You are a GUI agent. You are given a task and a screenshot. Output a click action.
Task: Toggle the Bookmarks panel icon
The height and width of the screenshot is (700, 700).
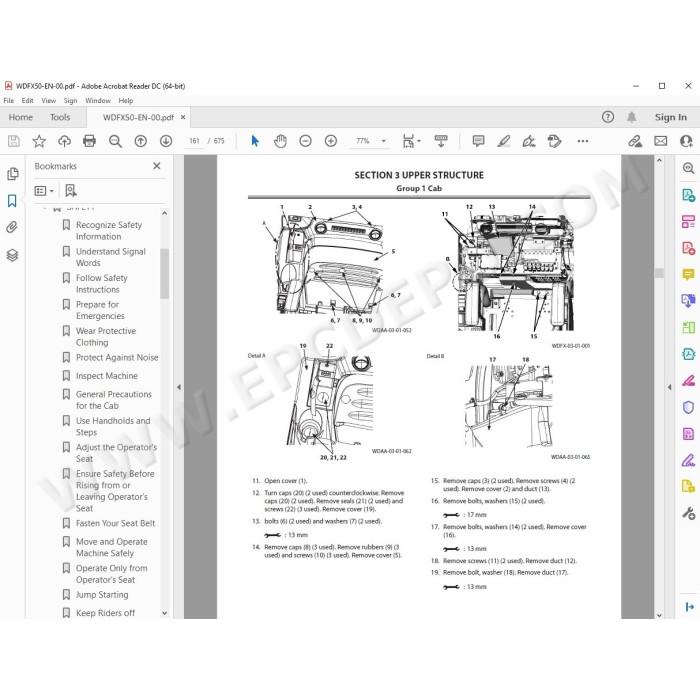coord(12,201)
